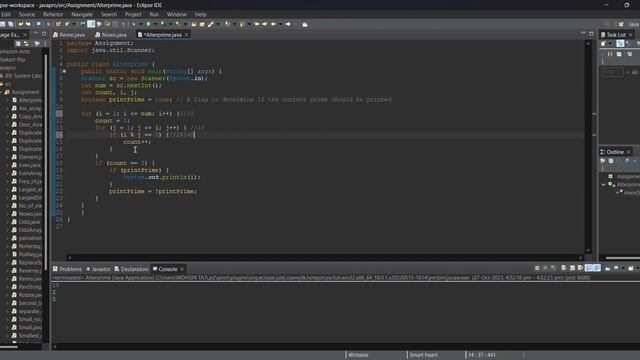Toggle Show Console on standard error change
Viewport: 640px width, 360px height.
click(597, 268)
